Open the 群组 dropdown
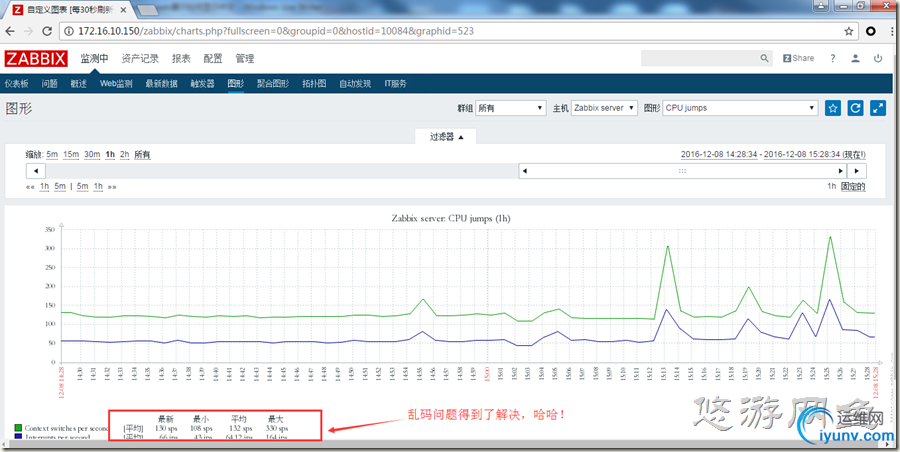The width and height of the screenshot is (900, 452). tap(510, 108)
